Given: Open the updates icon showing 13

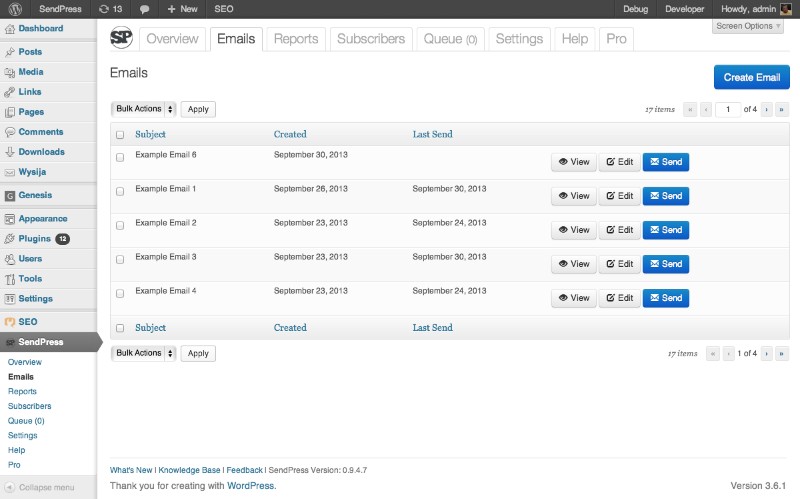Looking at the screenshot, I should point(110,9).
